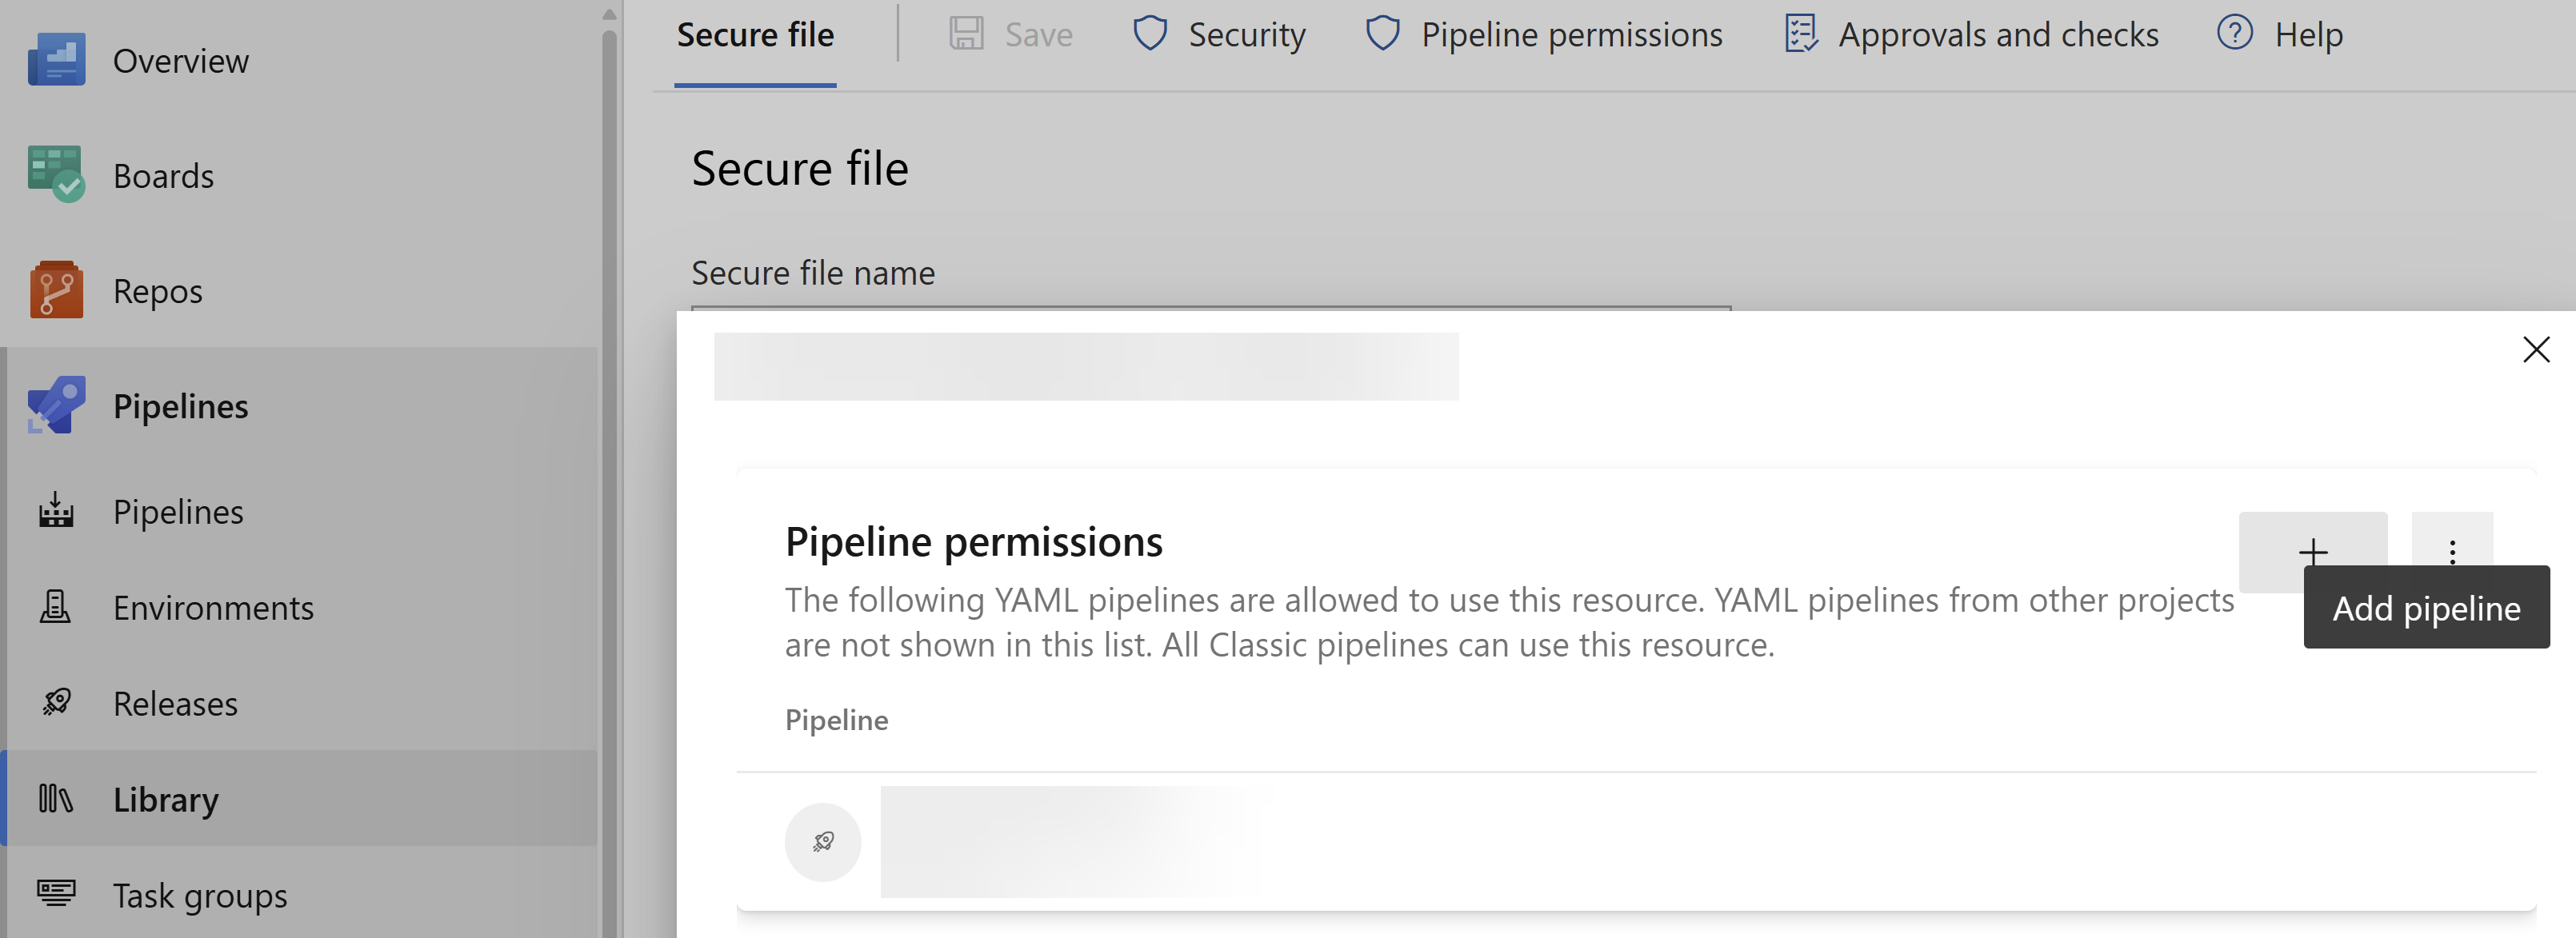Viewport: 2576px width, 938px height.
Task: Select the Pipelines rocket hub icon
Action: point(56,405)
